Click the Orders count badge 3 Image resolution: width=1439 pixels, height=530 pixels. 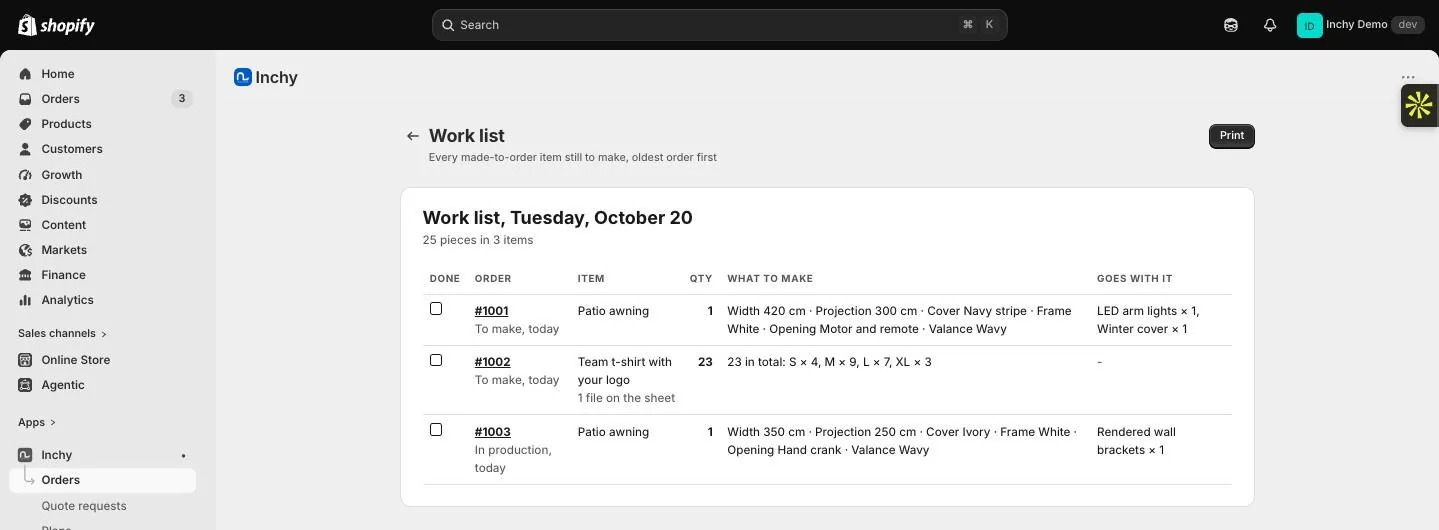[181, 99]
